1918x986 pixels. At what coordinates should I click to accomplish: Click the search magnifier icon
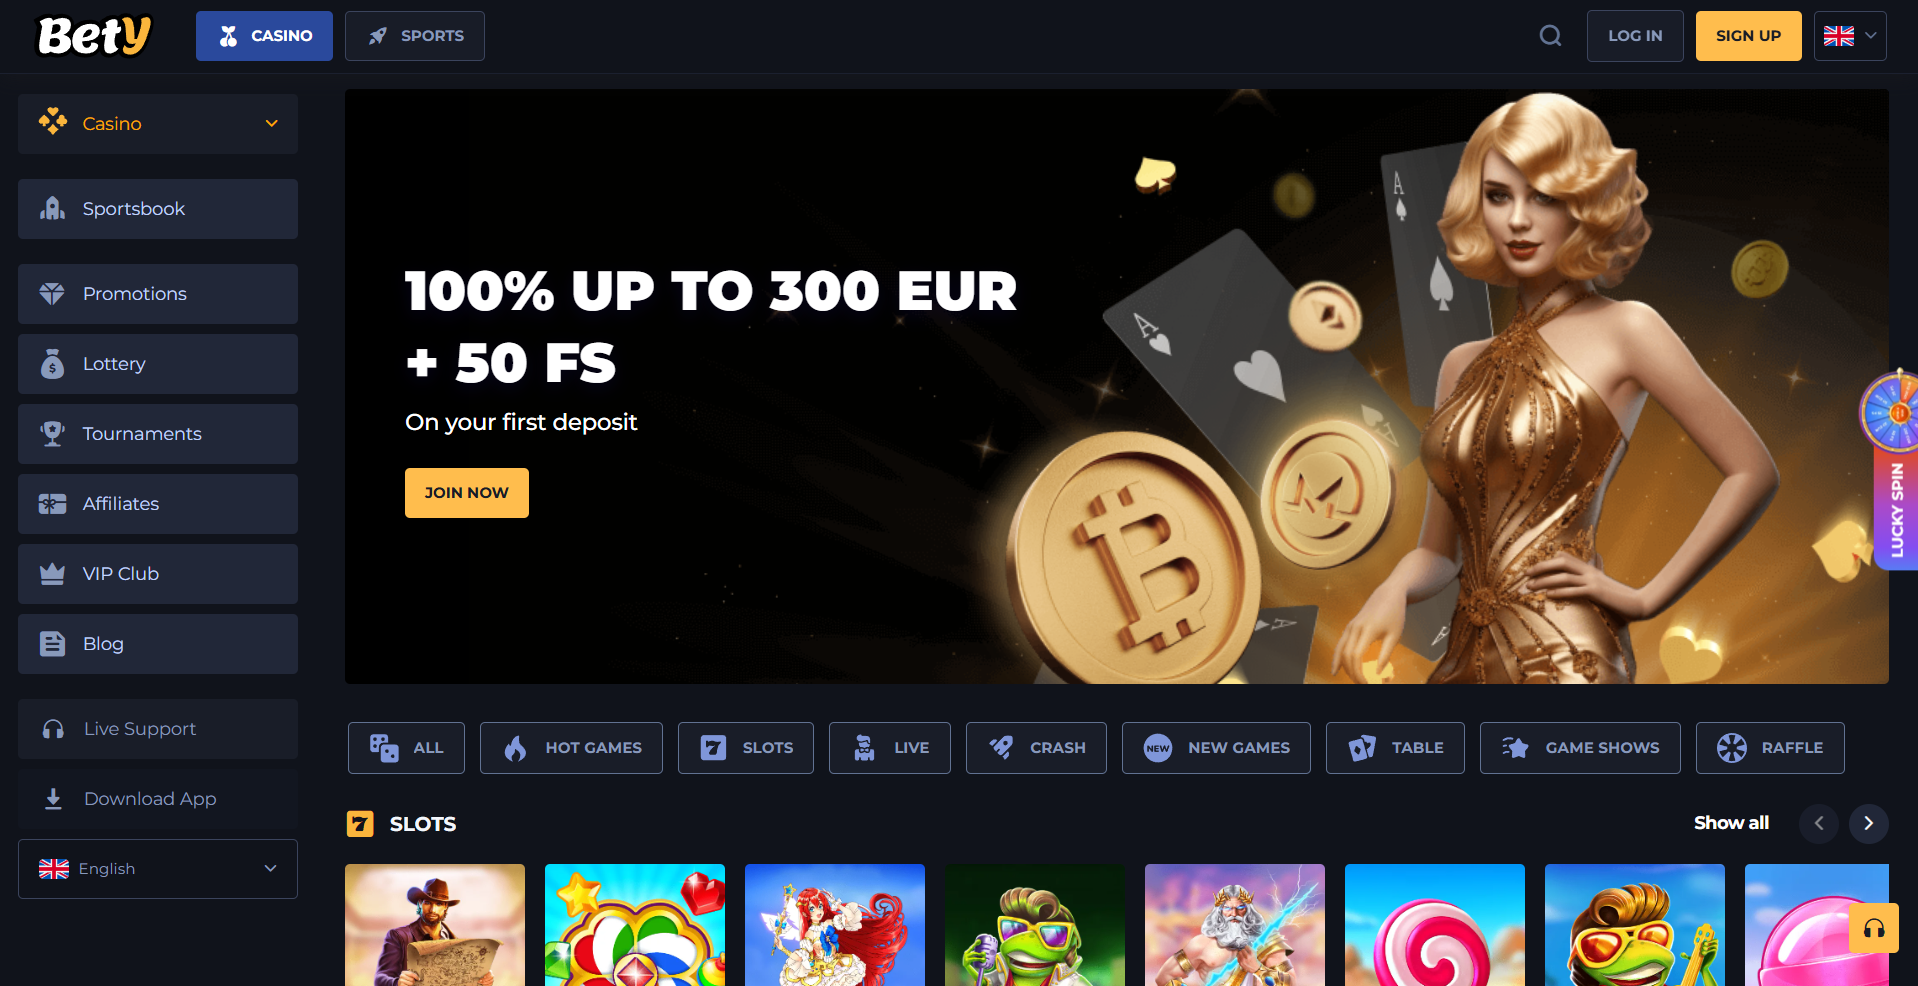tap(1550, 36)
